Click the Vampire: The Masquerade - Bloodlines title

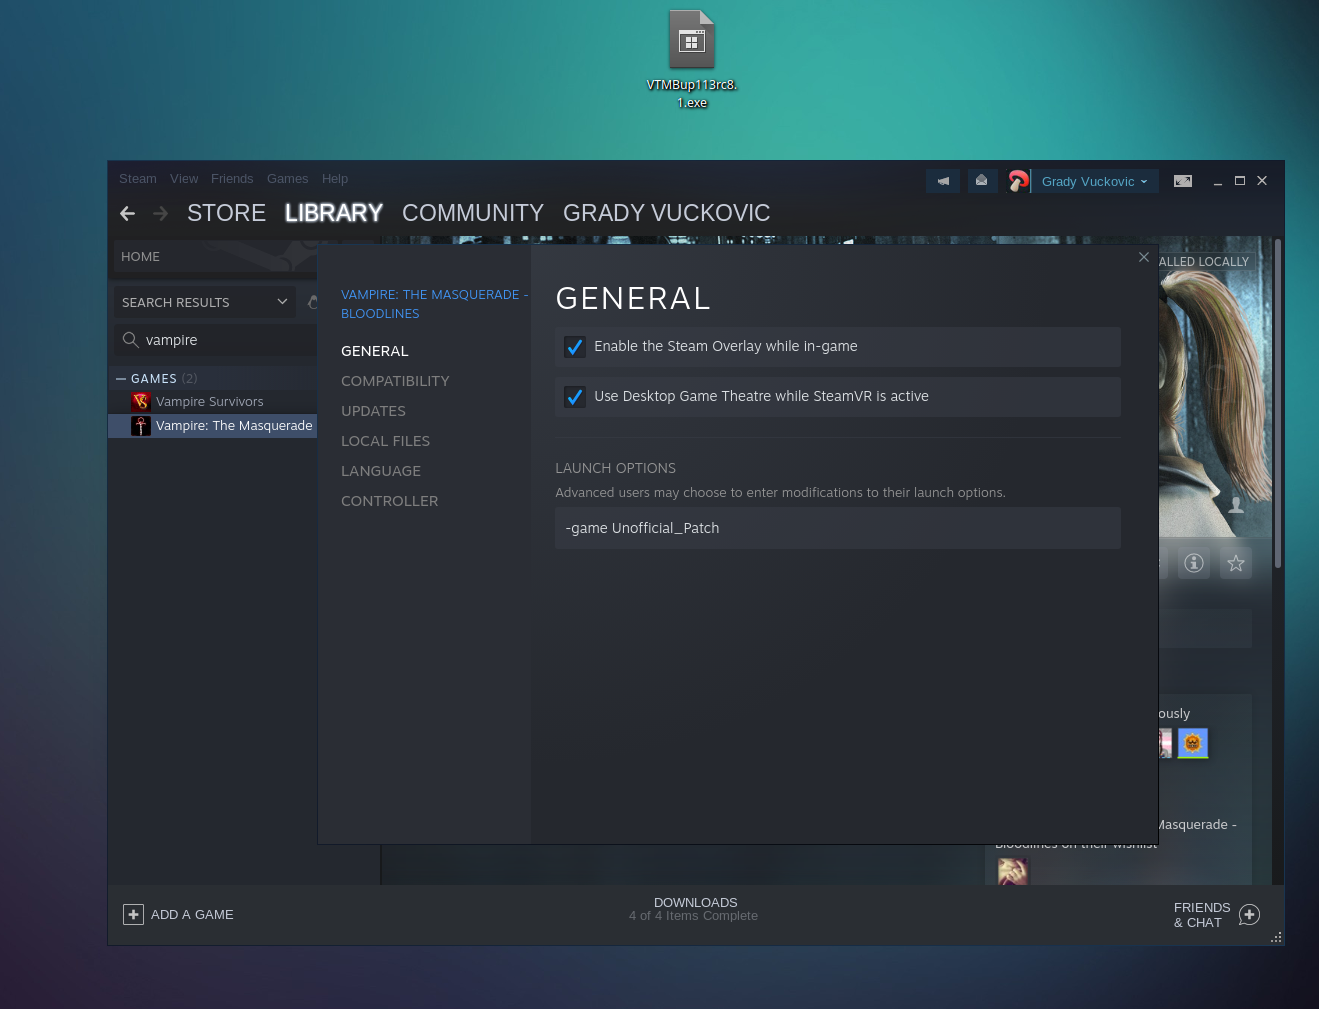tap(434, 304)
